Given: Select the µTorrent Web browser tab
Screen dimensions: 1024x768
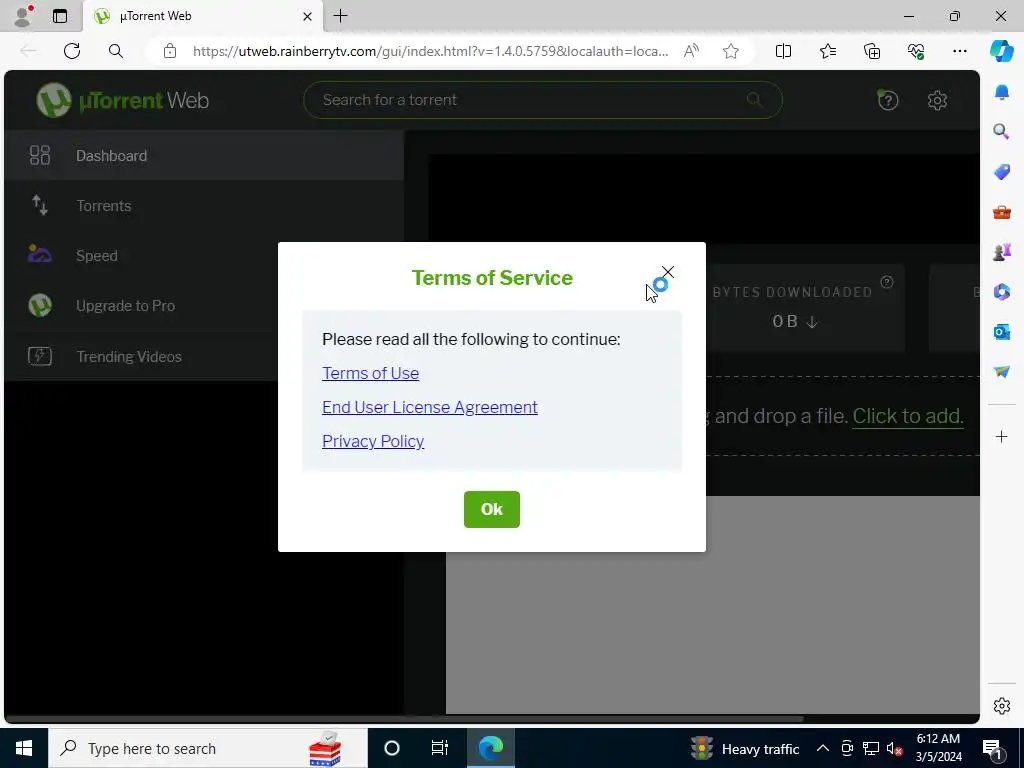Looking at the screenshot, I should [202, 16].
